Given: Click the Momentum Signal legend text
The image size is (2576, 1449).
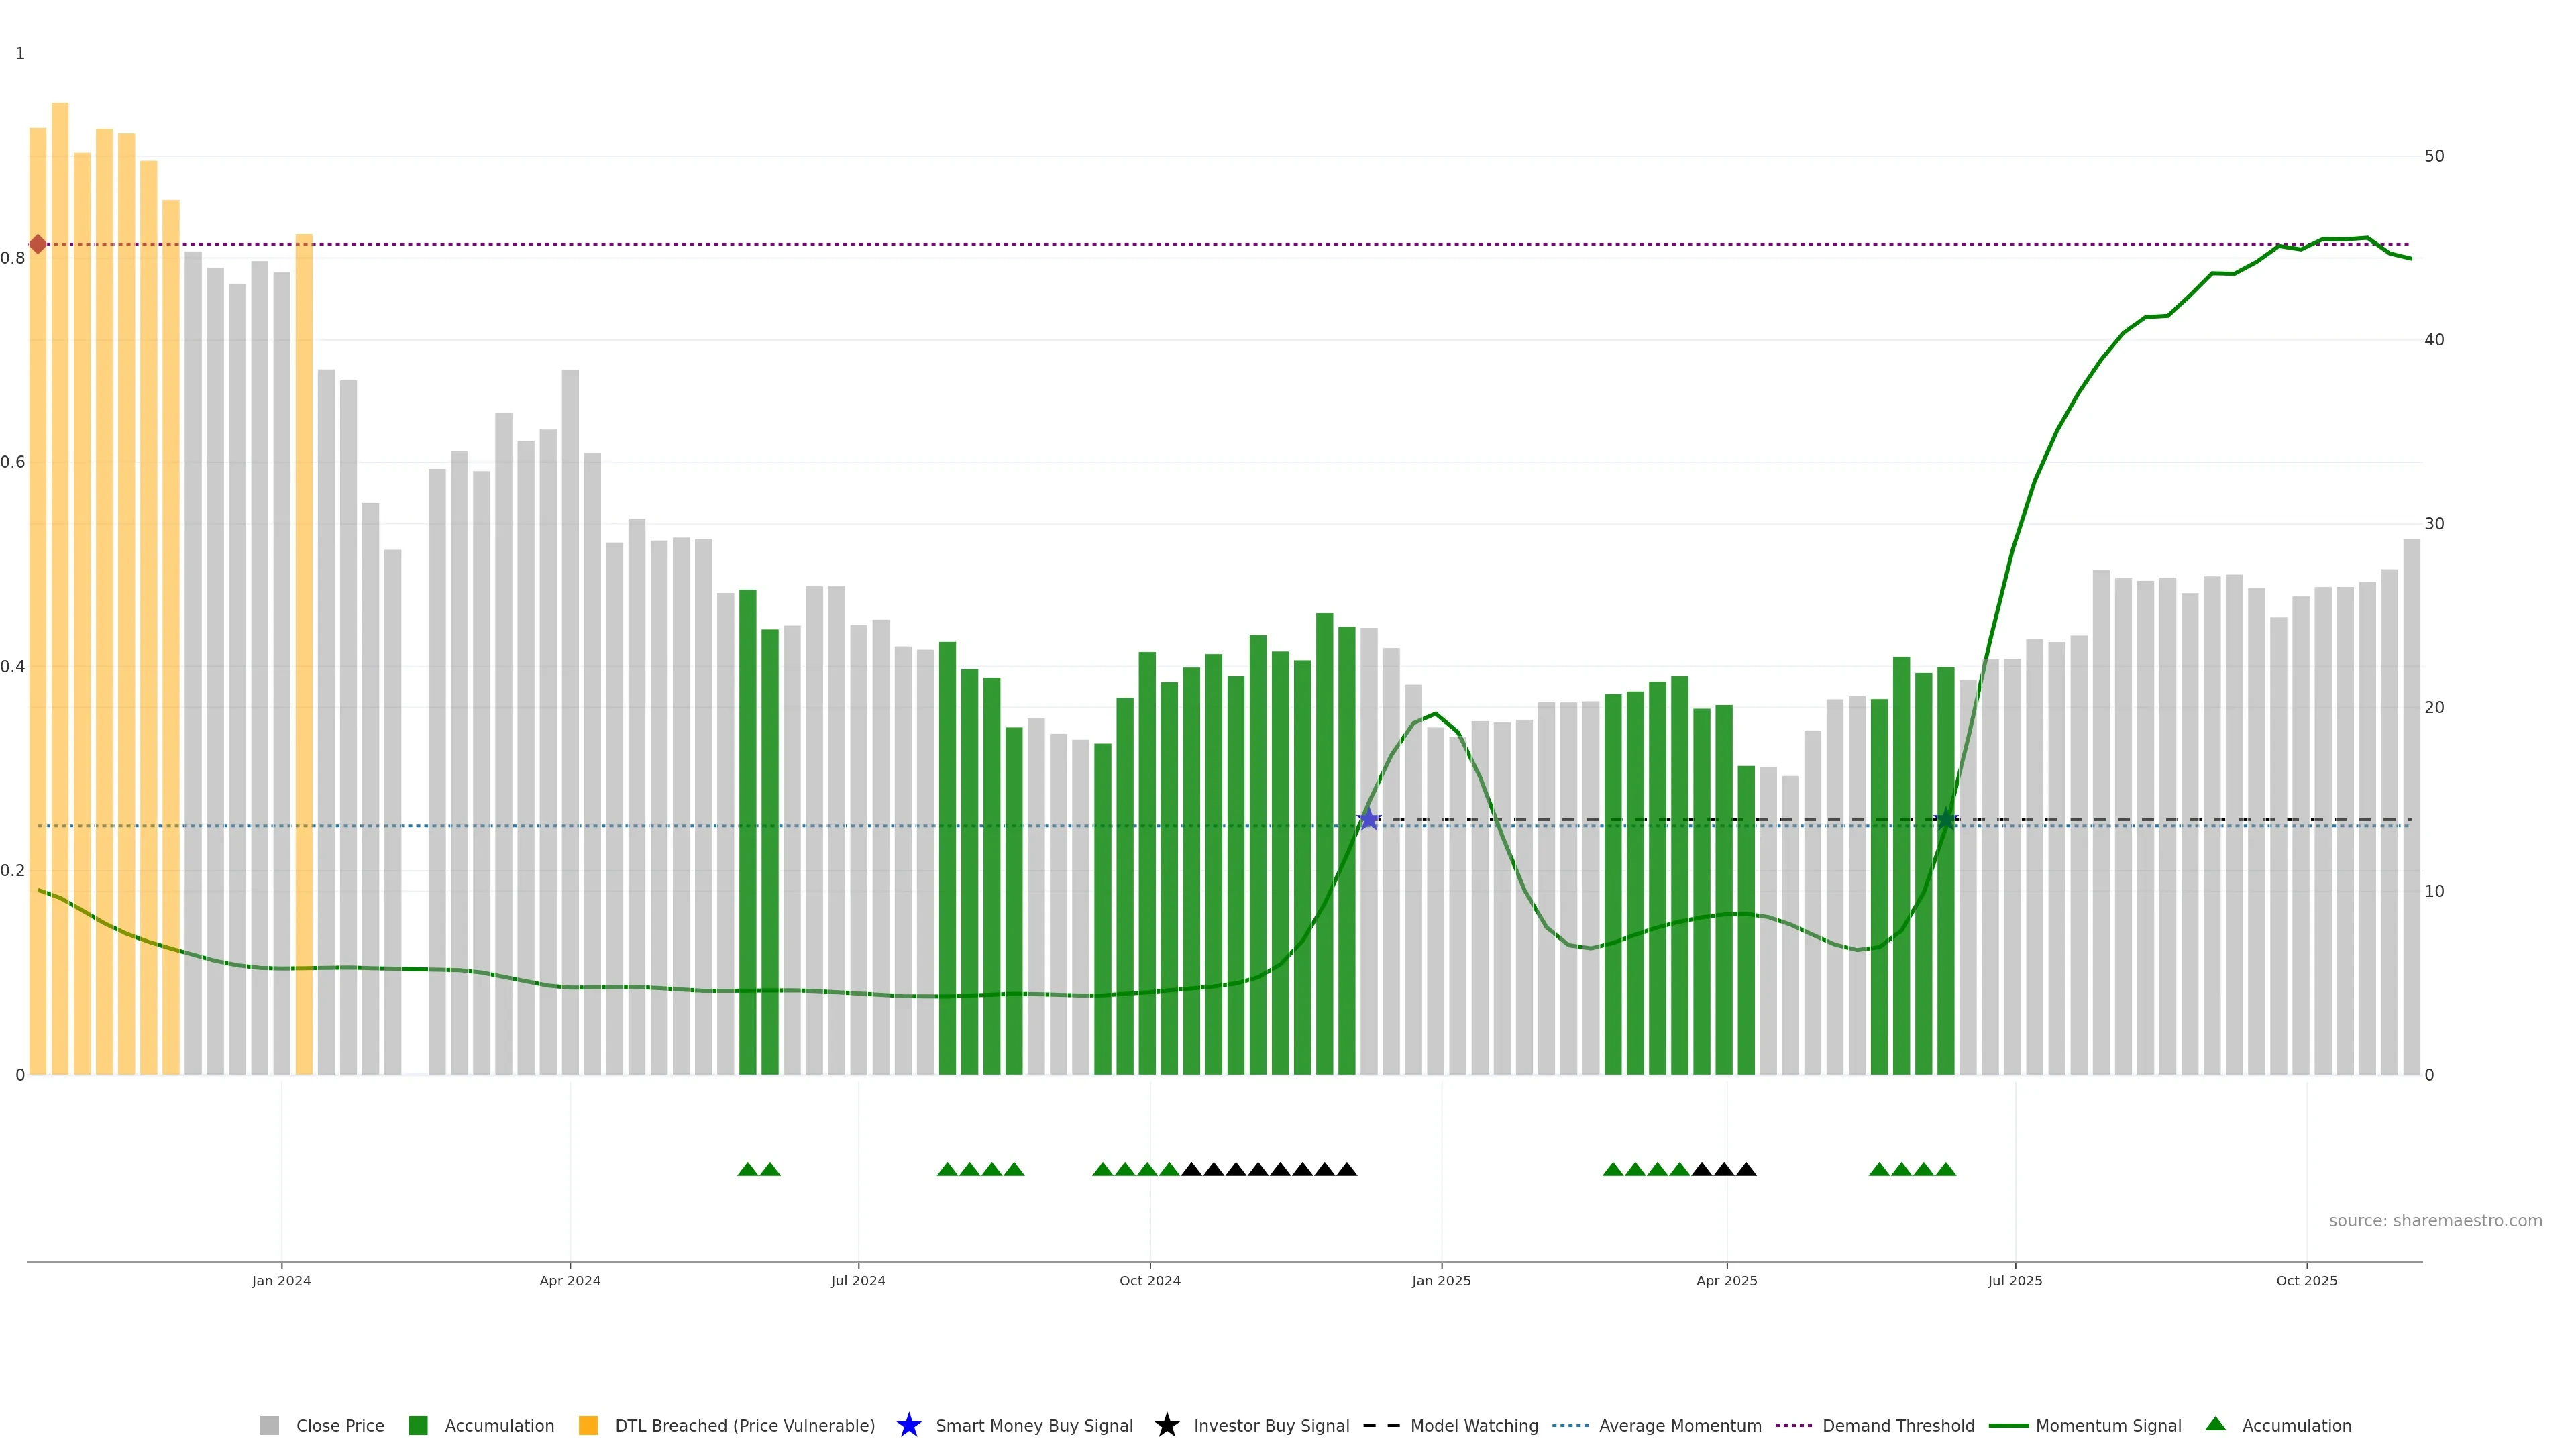Looking at the screenshot, I should [2108, 1425].
